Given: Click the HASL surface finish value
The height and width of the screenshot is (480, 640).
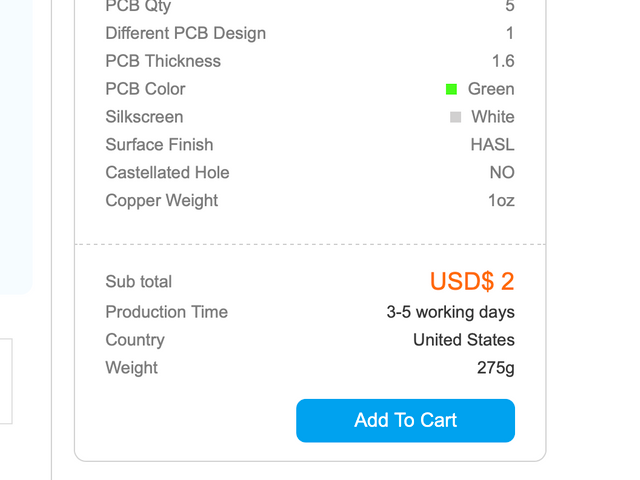Looking at the screenshot, I should (x=492, y=145).
